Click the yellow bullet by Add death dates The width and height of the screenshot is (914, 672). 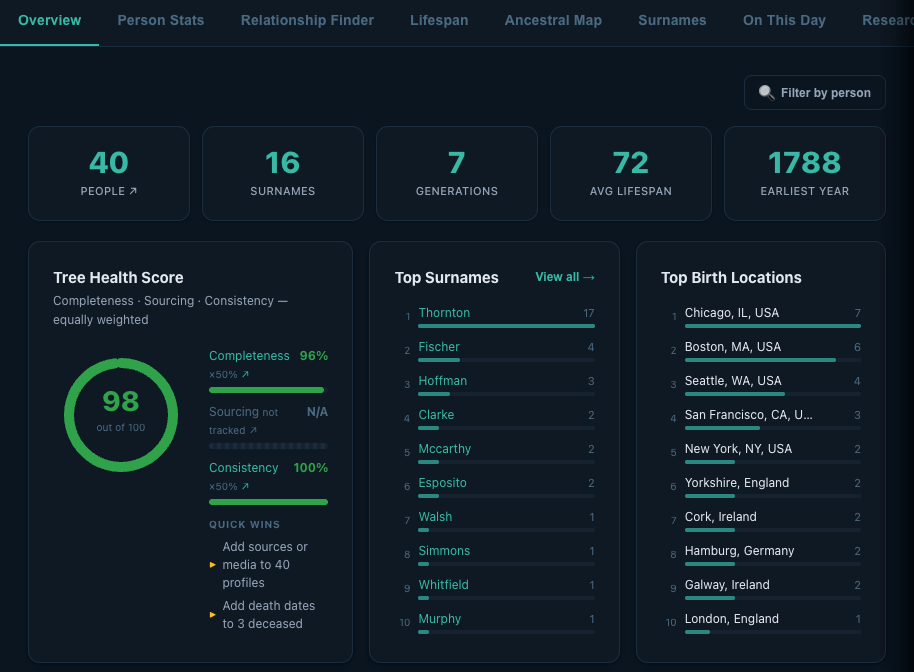(213, 614)
